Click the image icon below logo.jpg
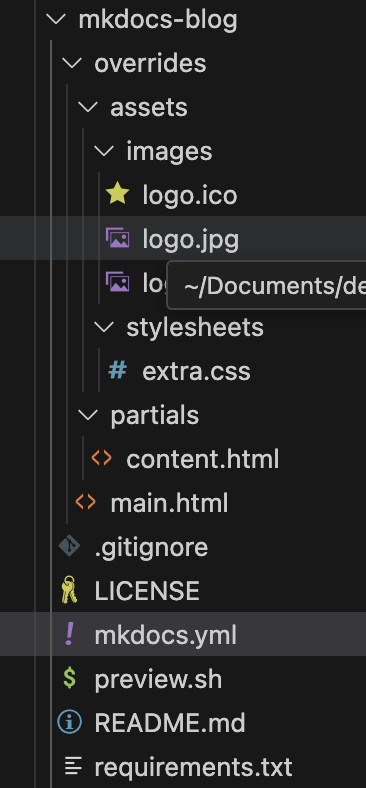The height and width of the screenshot is (788, 366). (118, 282)
